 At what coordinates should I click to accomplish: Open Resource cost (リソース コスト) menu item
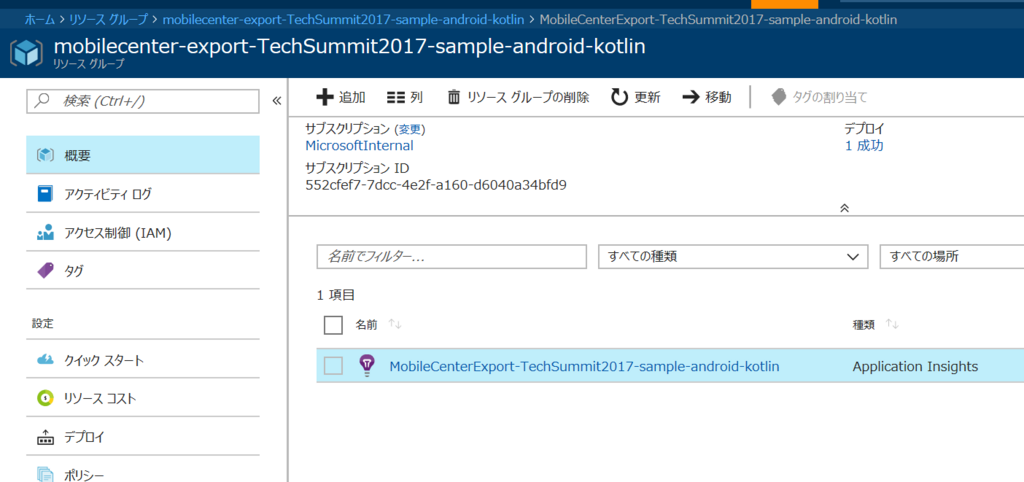142,398
